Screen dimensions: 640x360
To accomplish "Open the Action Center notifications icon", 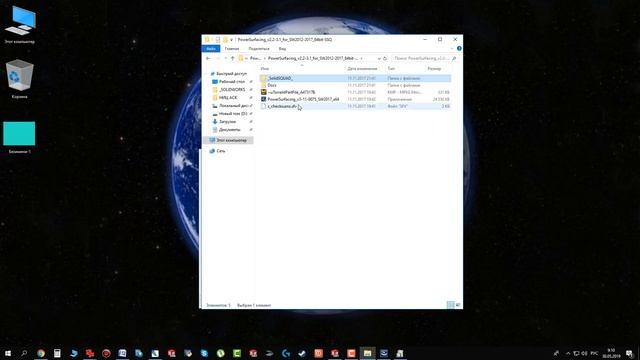I will (629, 353).
